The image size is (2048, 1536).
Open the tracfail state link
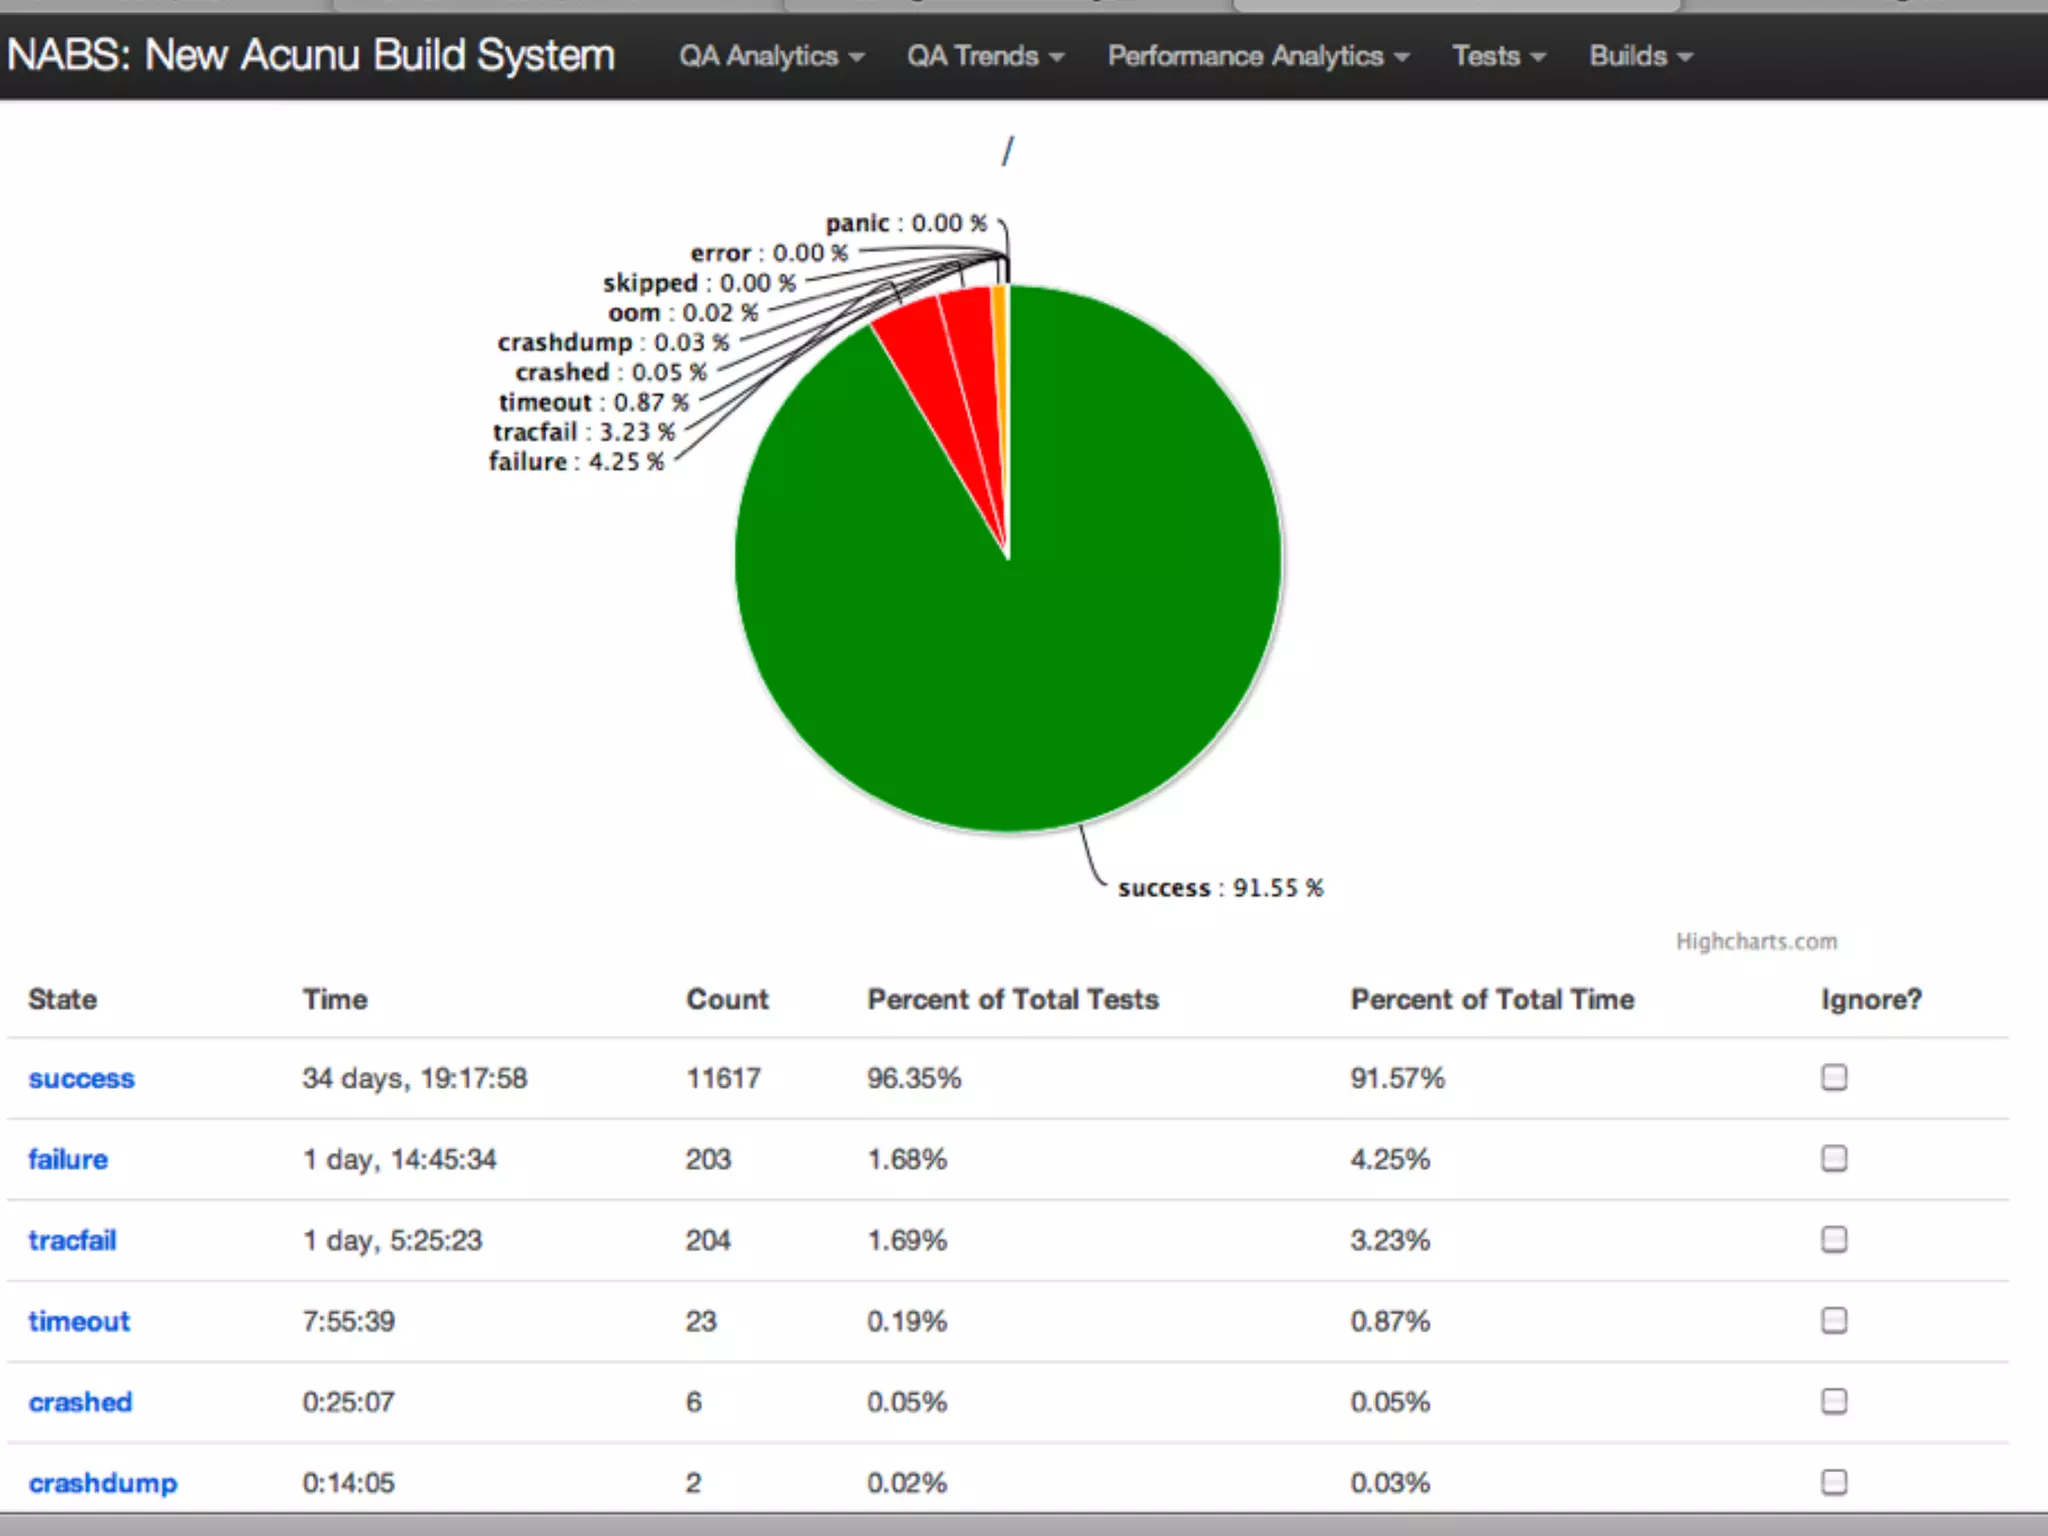tap(72, 1240)
